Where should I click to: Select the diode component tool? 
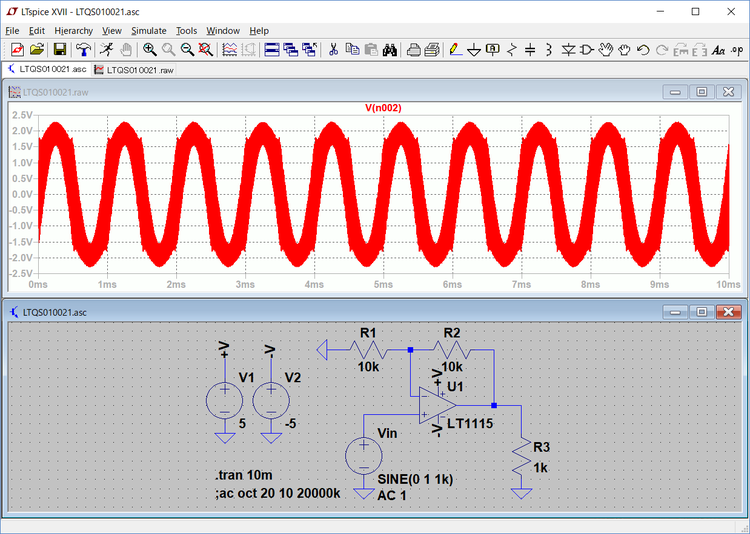tap(568, 49)
